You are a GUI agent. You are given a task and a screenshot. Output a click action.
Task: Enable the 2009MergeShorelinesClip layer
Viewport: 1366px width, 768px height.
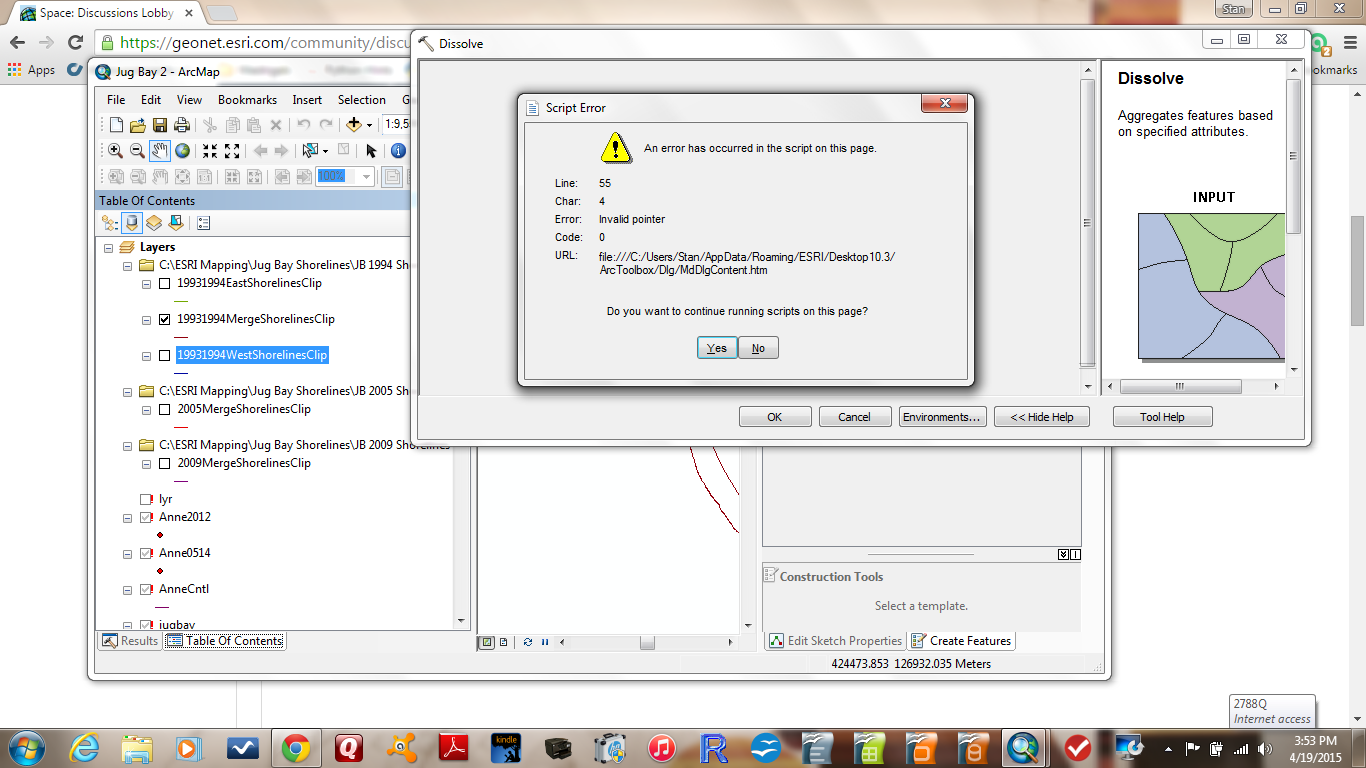point(165,464)
